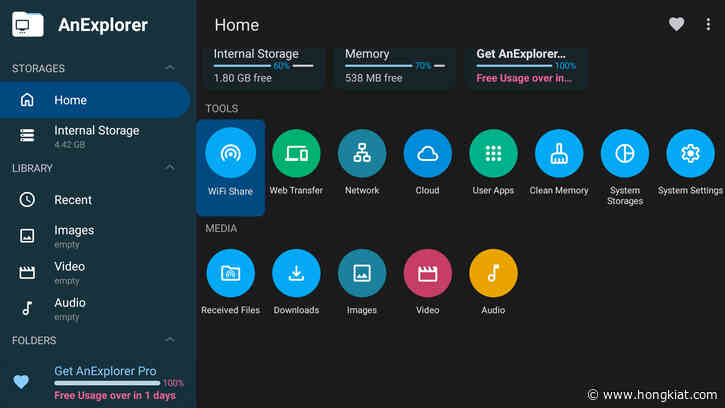Click the sidebar Pro 100% progress bar
Viewport: 725px width, 408px height.
[x=107, y=383]
